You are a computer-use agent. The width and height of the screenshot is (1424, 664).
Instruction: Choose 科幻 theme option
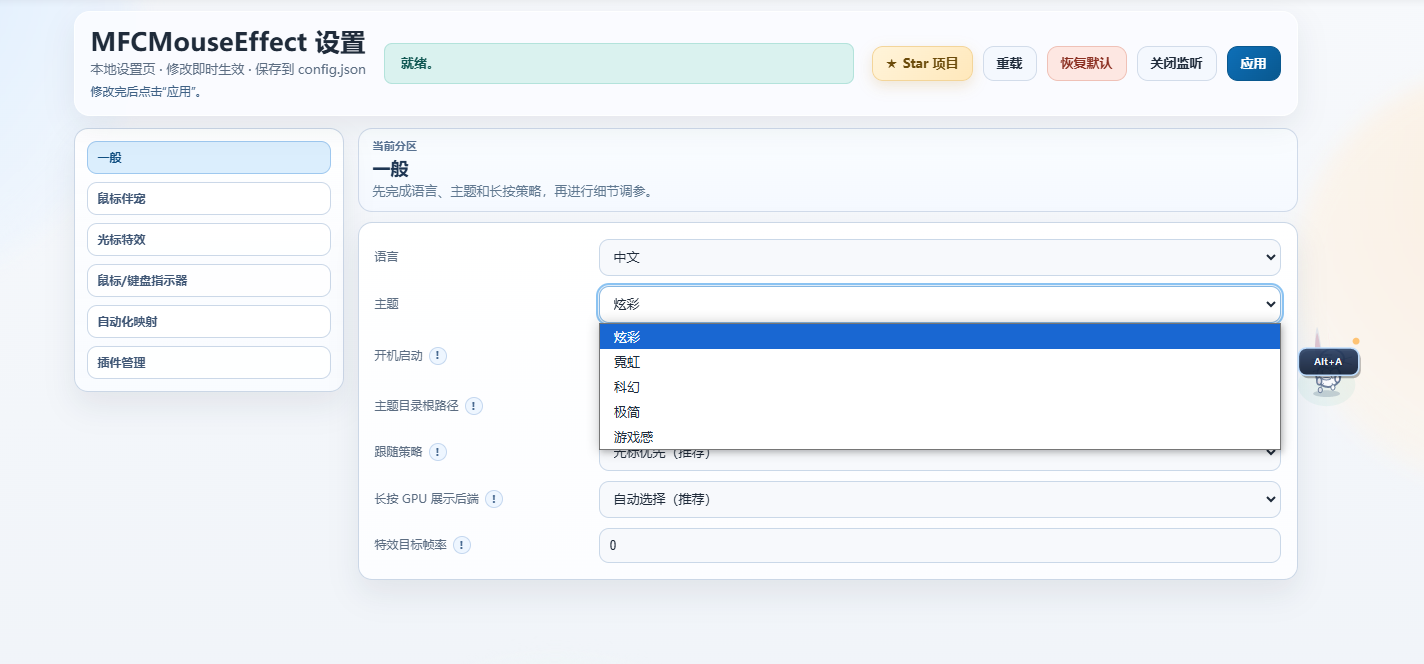coord(939,387)
